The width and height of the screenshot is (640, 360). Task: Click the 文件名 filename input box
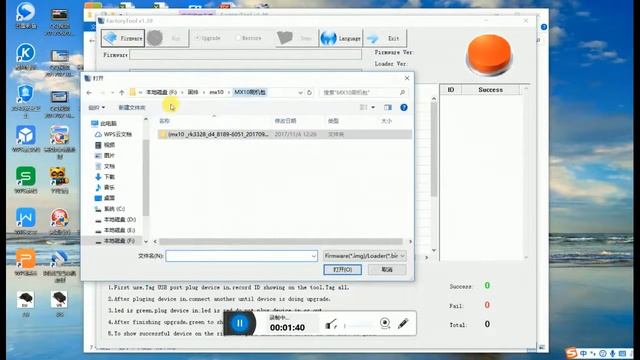[241, 256]
